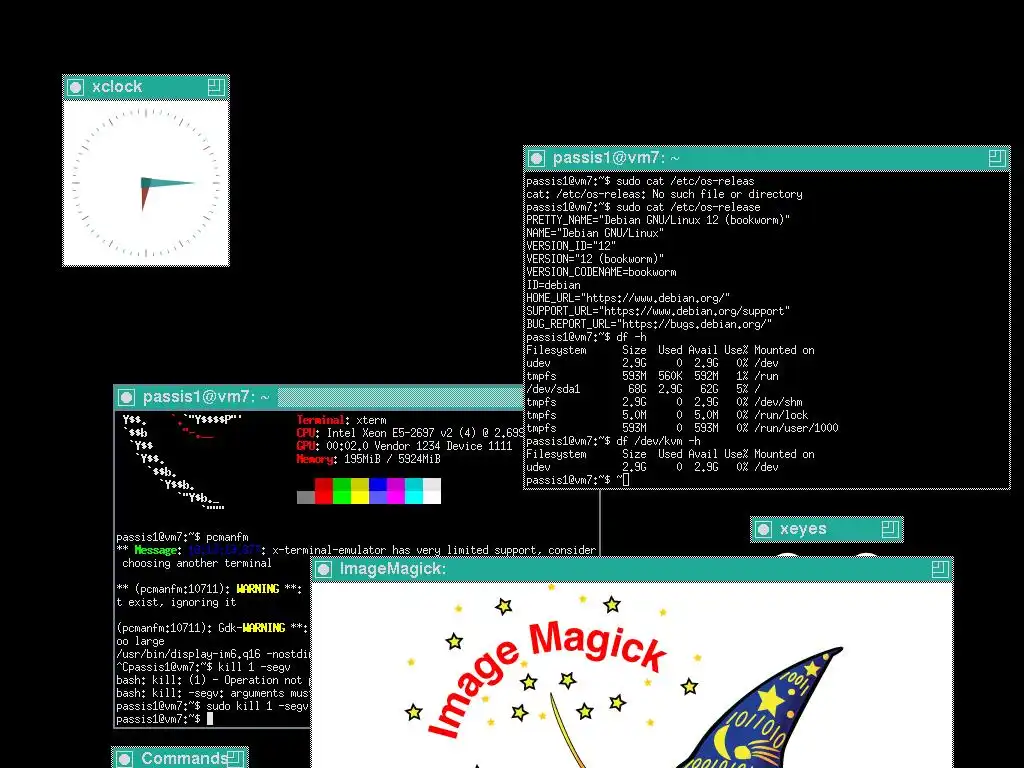Focus the xclock title bar

tap(146, 87)
